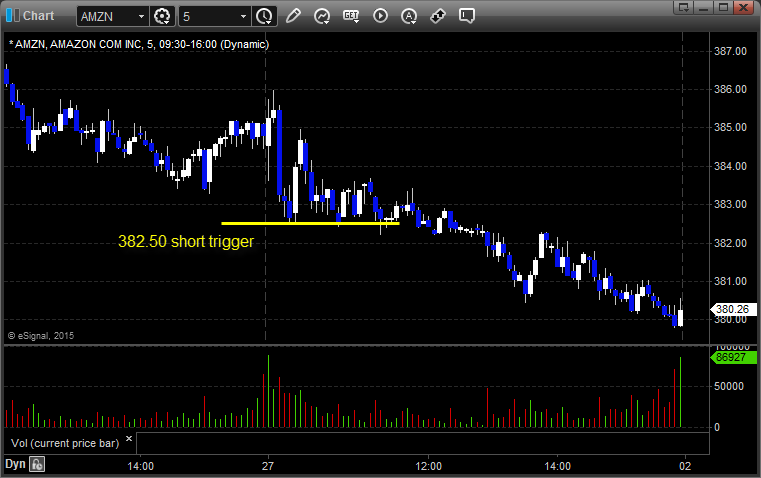Click the 383.00 price axis label
The image size is (761, 478).
click(730, 204)
